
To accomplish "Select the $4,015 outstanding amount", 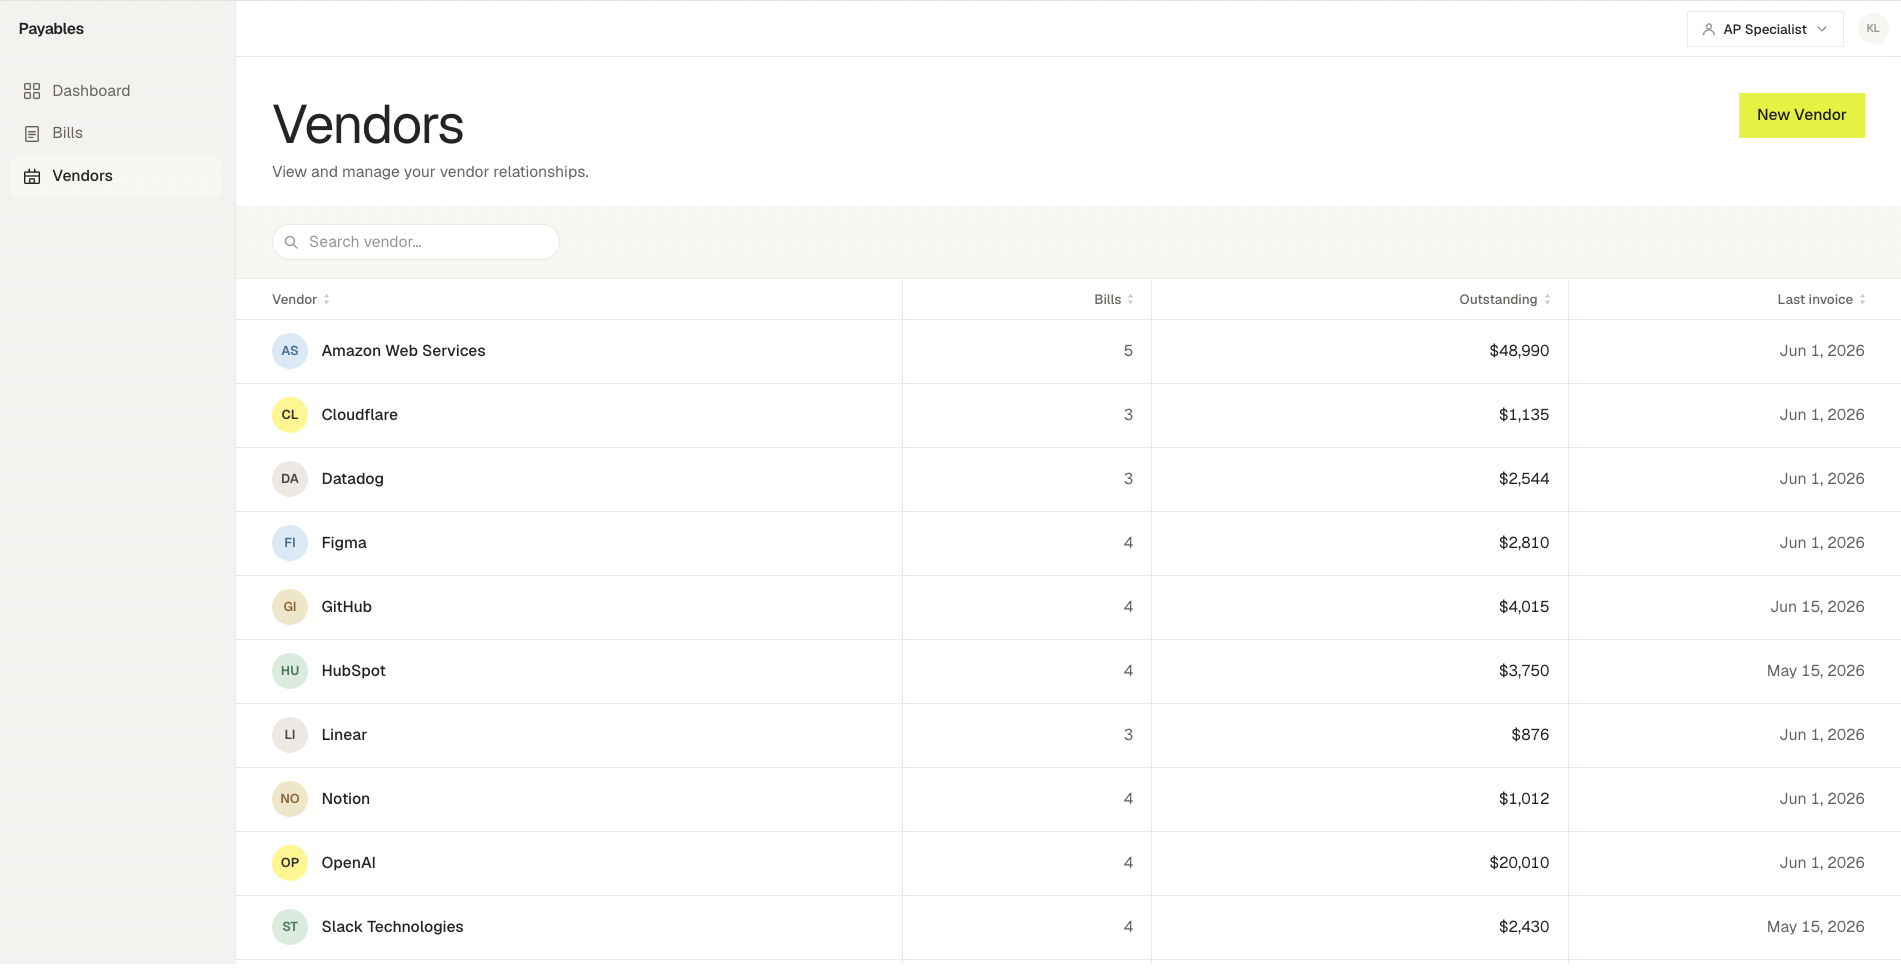I will tap(1524, 607).
